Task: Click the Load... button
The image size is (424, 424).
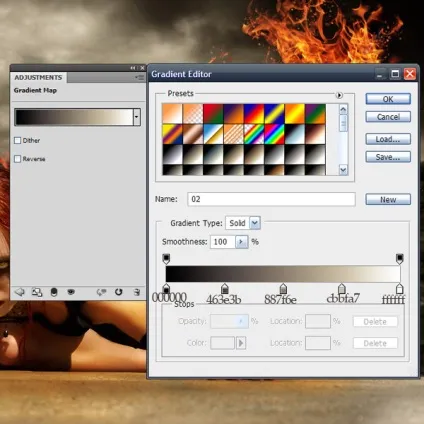Action: click(388, 139)
